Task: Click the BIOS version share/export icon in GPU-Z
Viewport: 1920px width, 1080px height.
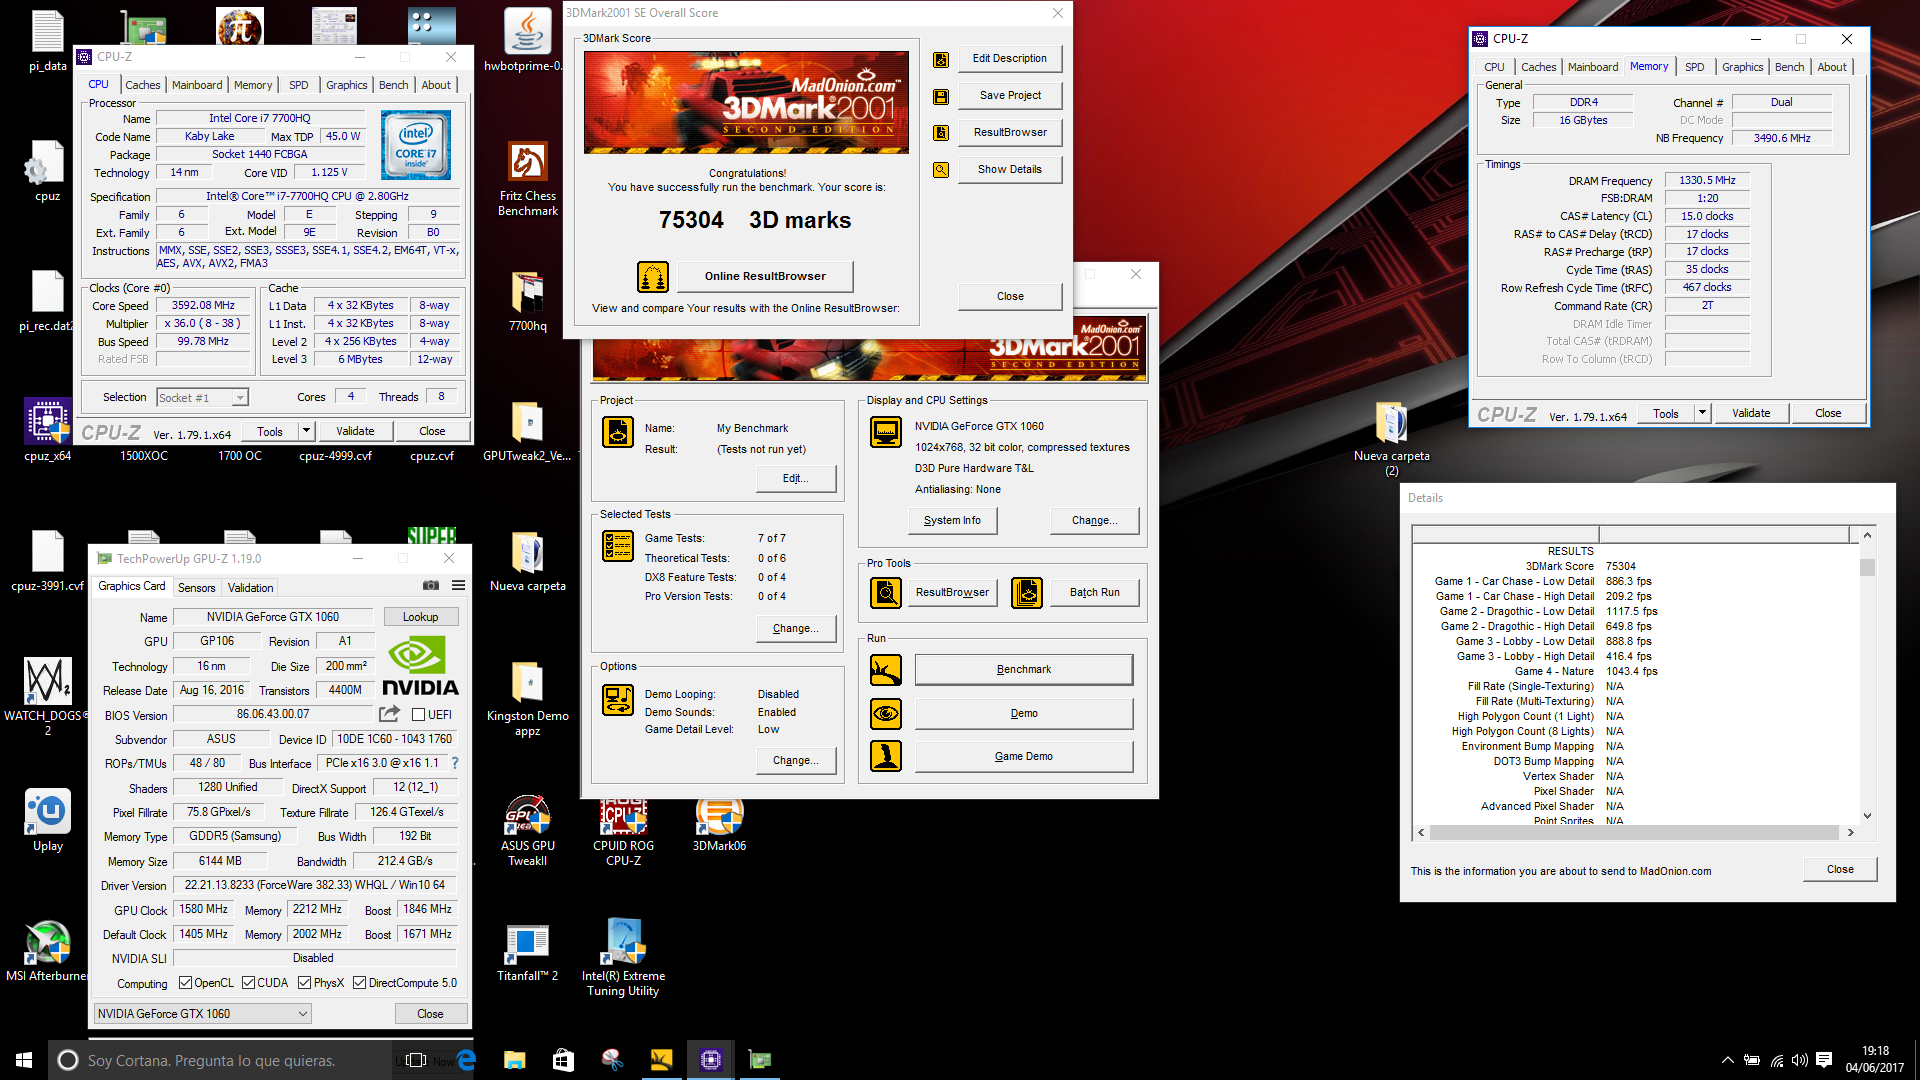Action: tap(389, 714)
